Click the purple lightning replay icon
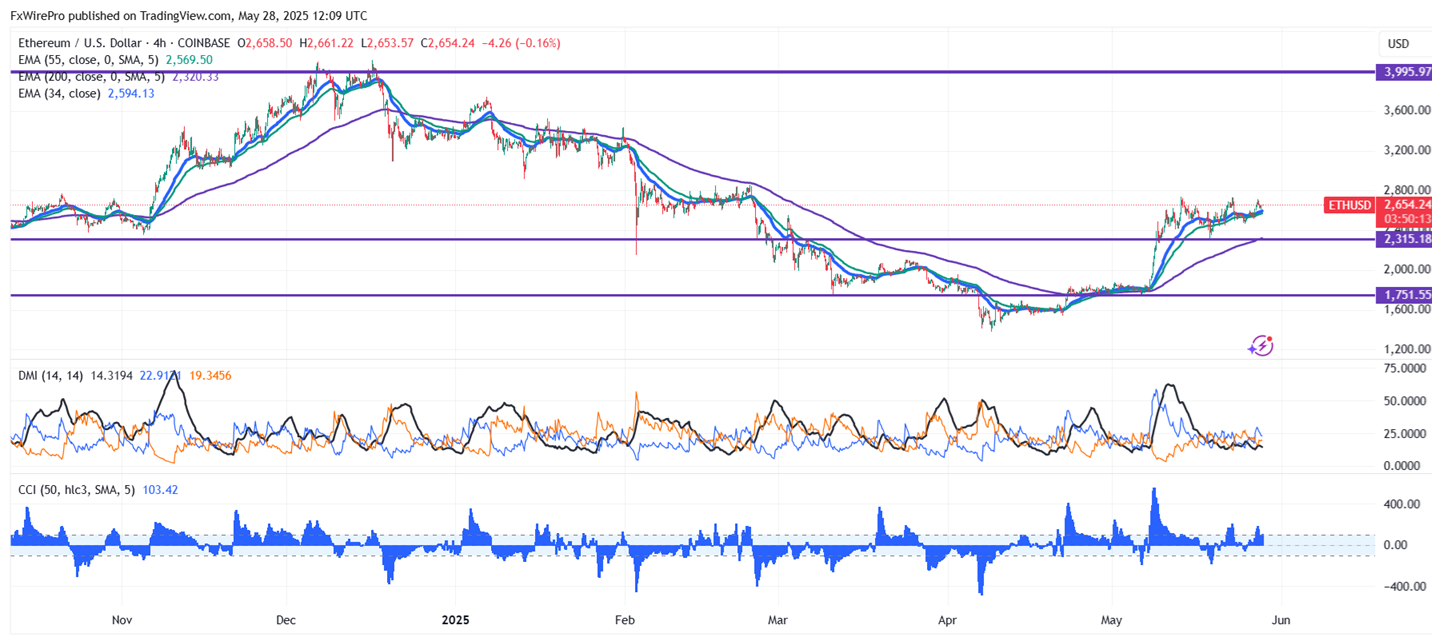Viewport: 1432px width, 637px height. (1262, 345)
